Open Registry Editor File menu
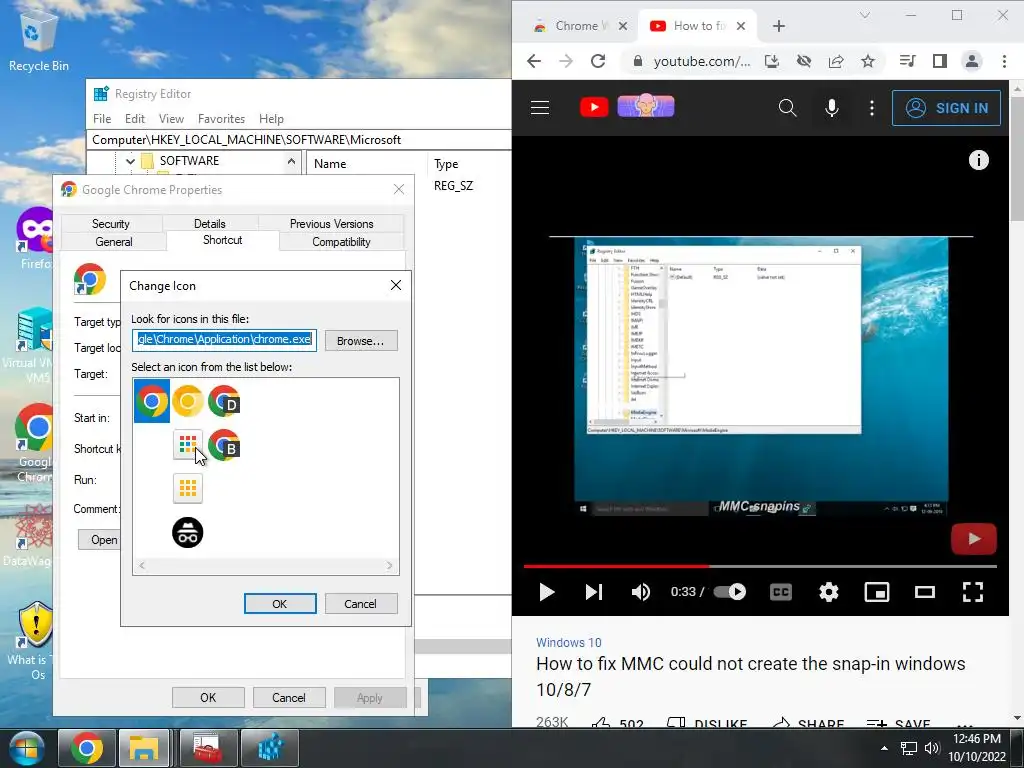Image resolution: width=1024 pixels, height=768 pixels. [102, 119]
